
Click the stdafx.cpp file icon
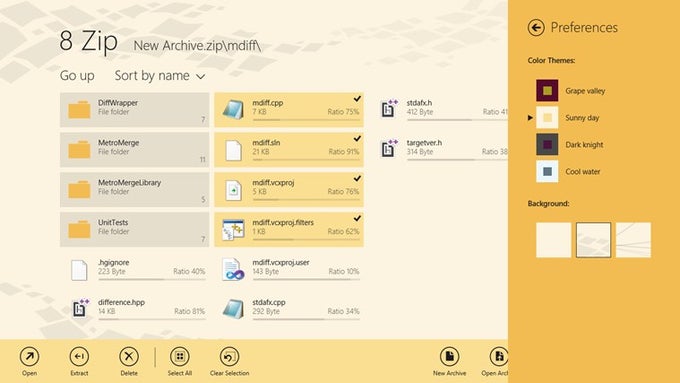[233, 309]
